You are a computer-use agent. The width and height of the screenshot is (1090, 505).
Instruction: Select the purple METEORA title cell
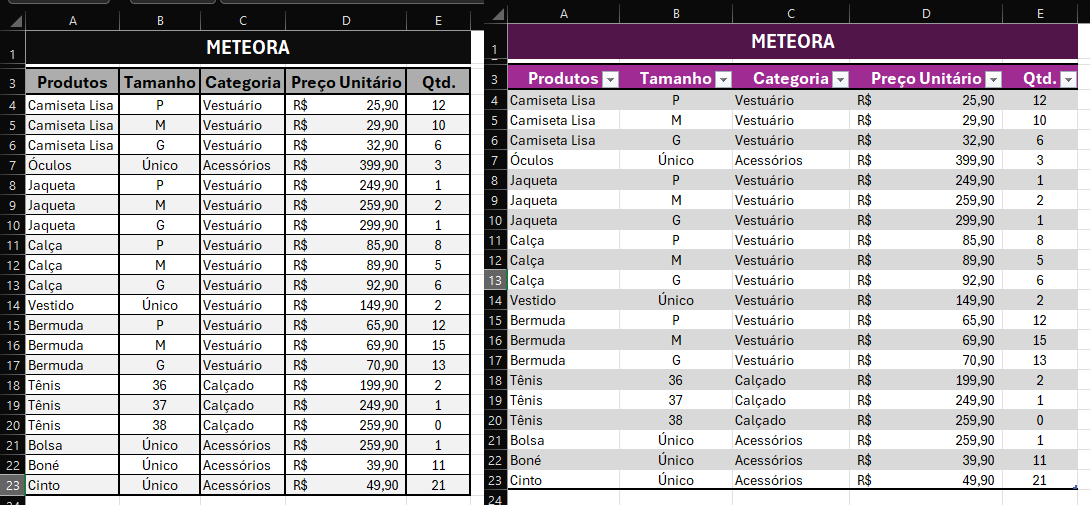pos(792,42)
